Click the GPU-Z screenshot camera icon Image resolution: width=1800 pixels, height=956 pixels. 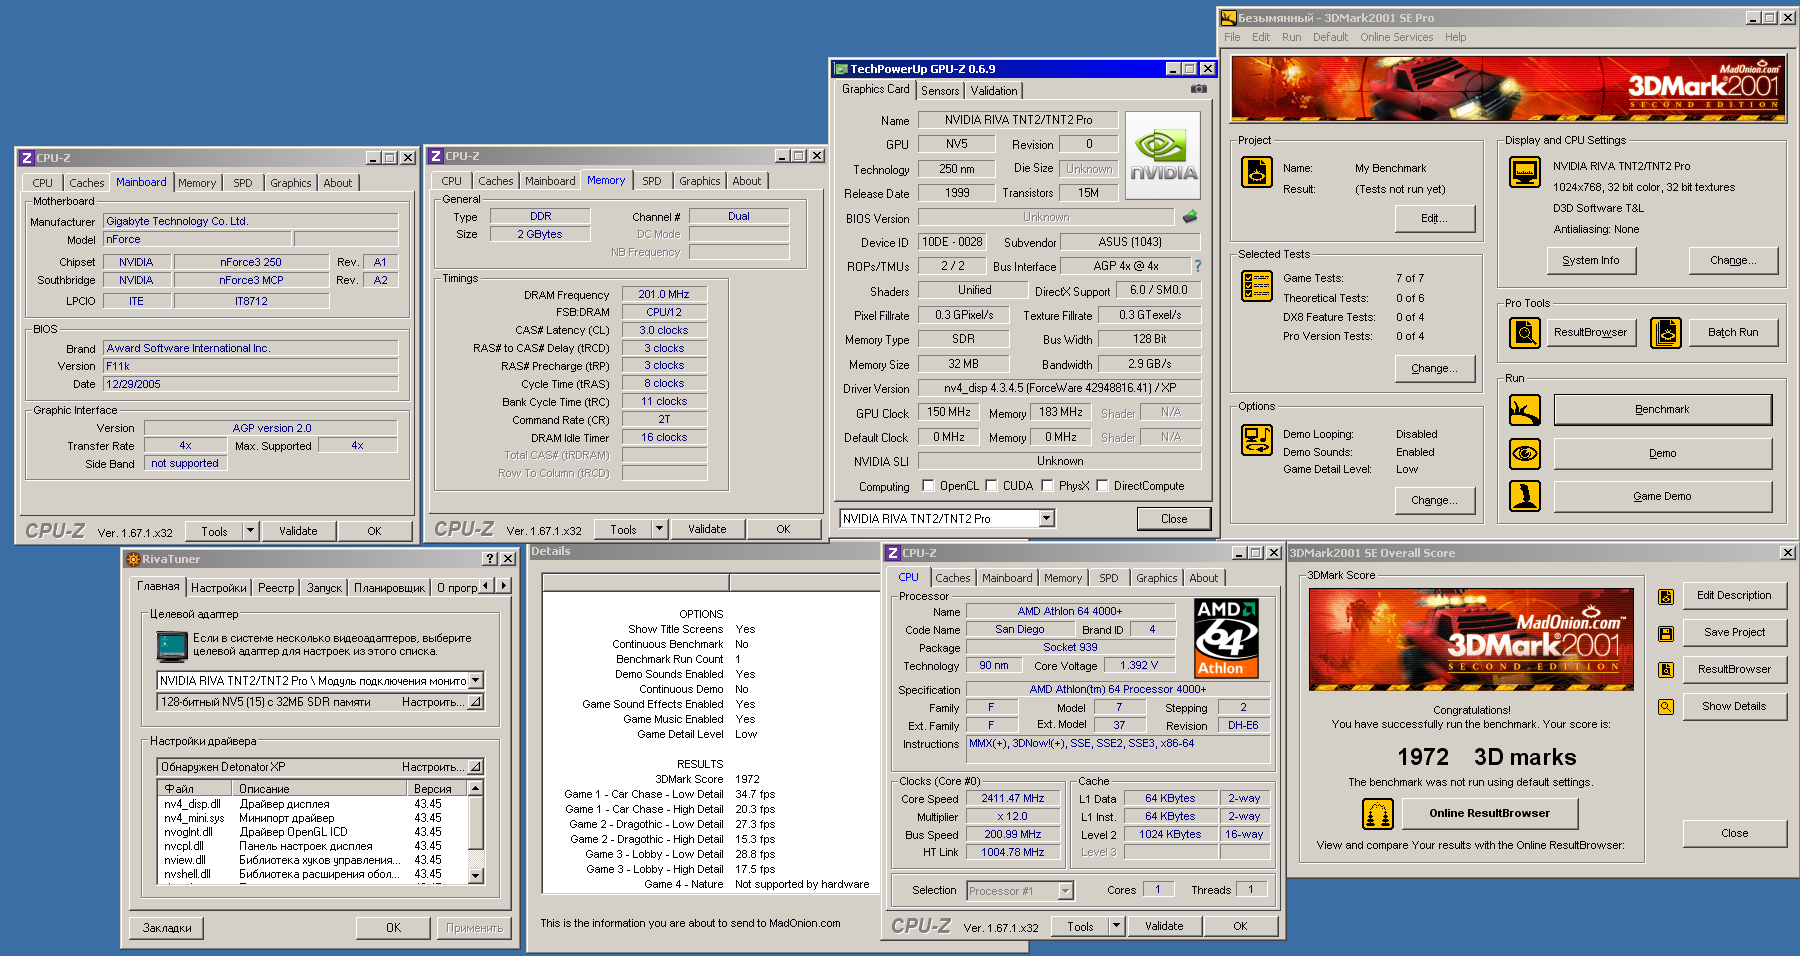coord(1198,89)
